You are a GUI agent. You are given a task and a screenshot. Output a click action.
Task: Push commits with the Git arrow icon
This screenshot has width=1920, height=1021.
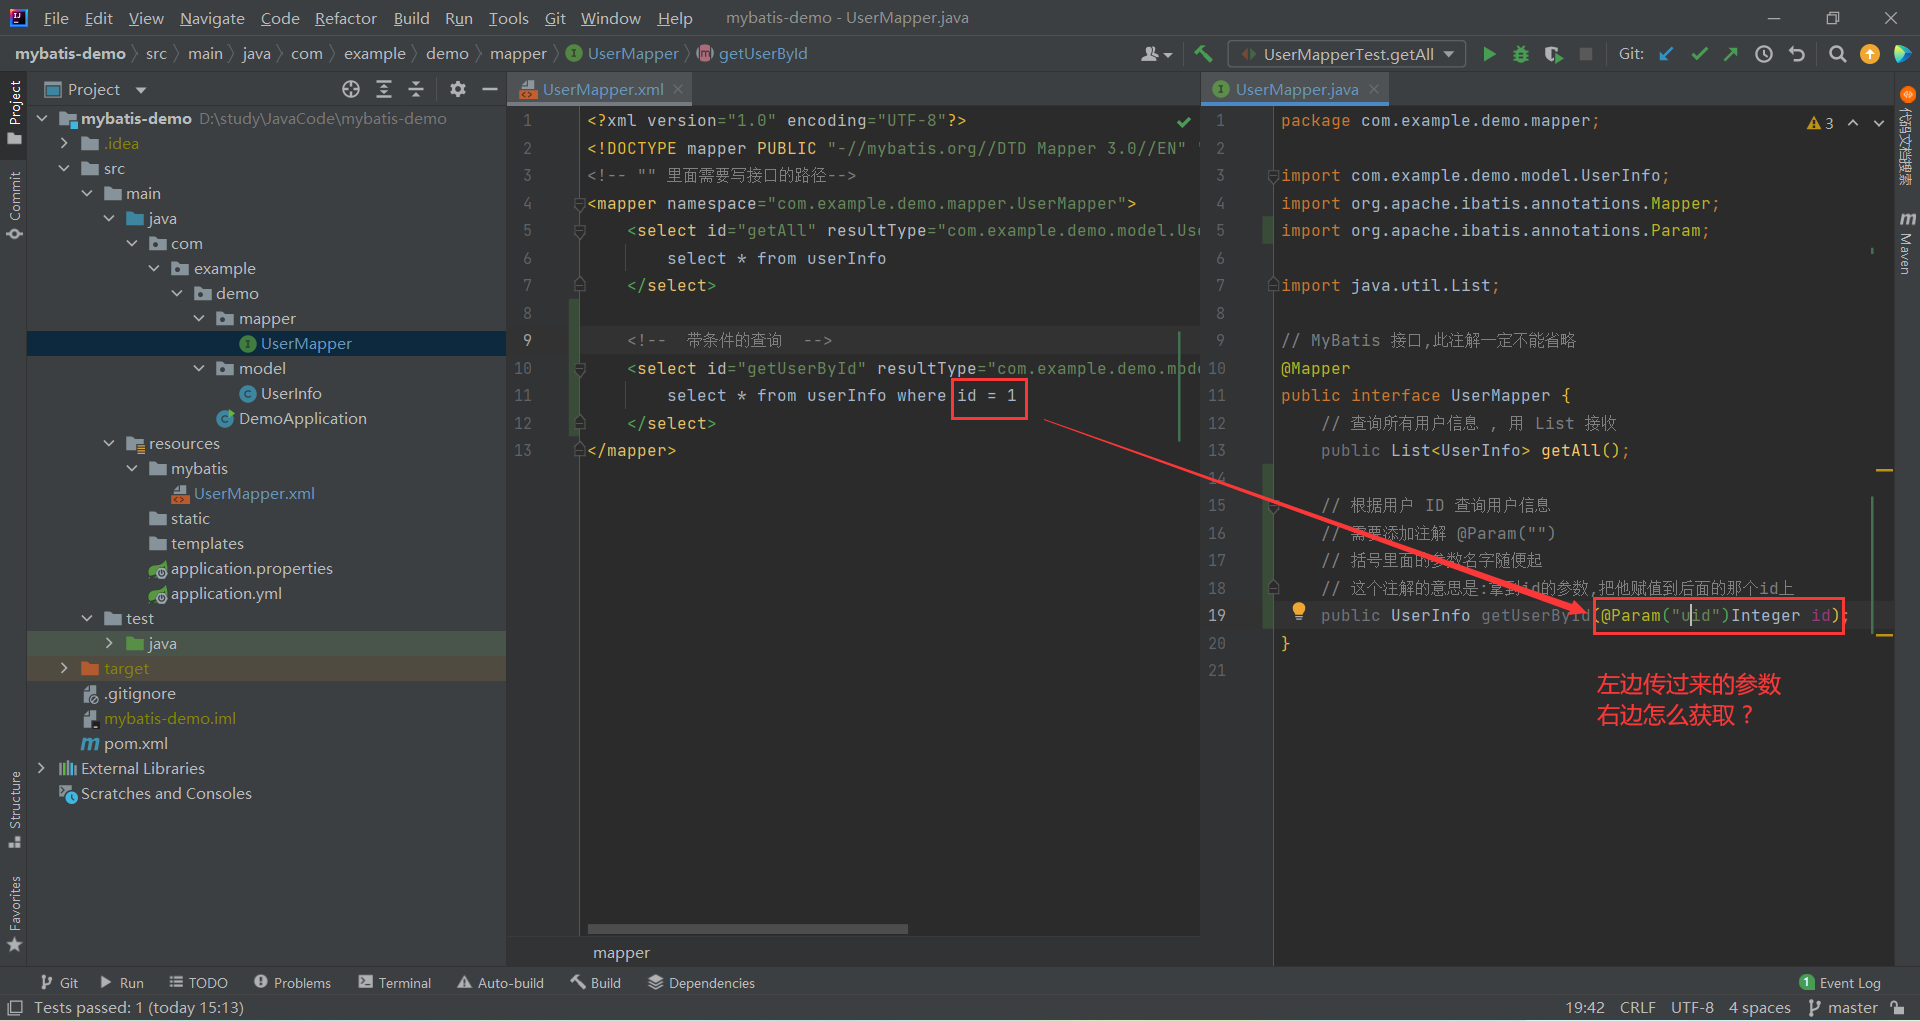(1731, 54)
